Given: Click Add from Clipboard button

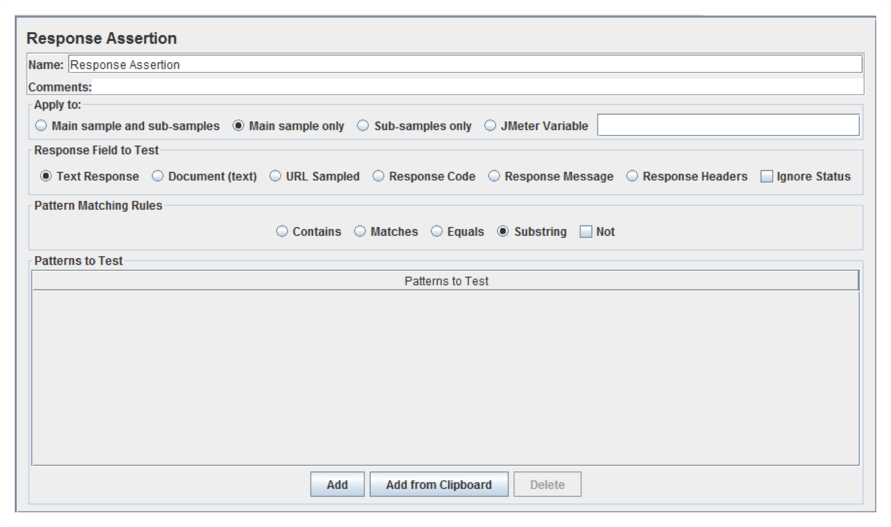Looking at the screenshot, I should (x=439, y=484).
